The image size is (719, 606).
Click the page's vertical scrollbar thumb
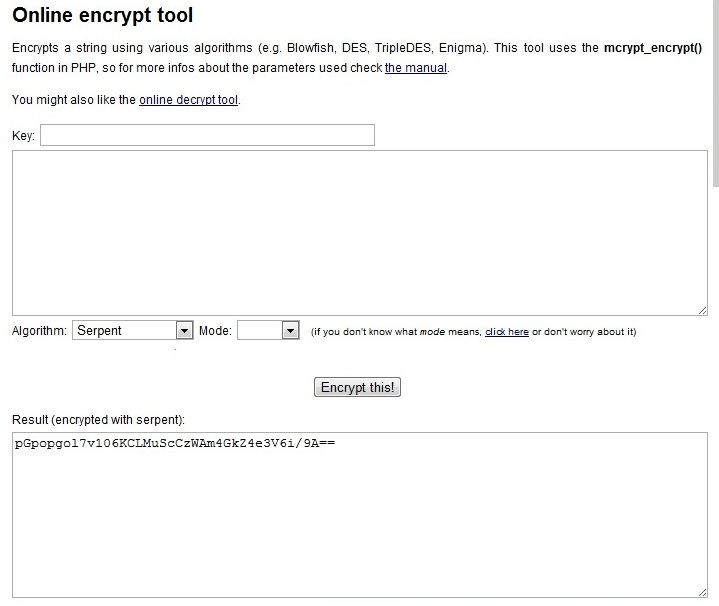[x=716, y=93]
